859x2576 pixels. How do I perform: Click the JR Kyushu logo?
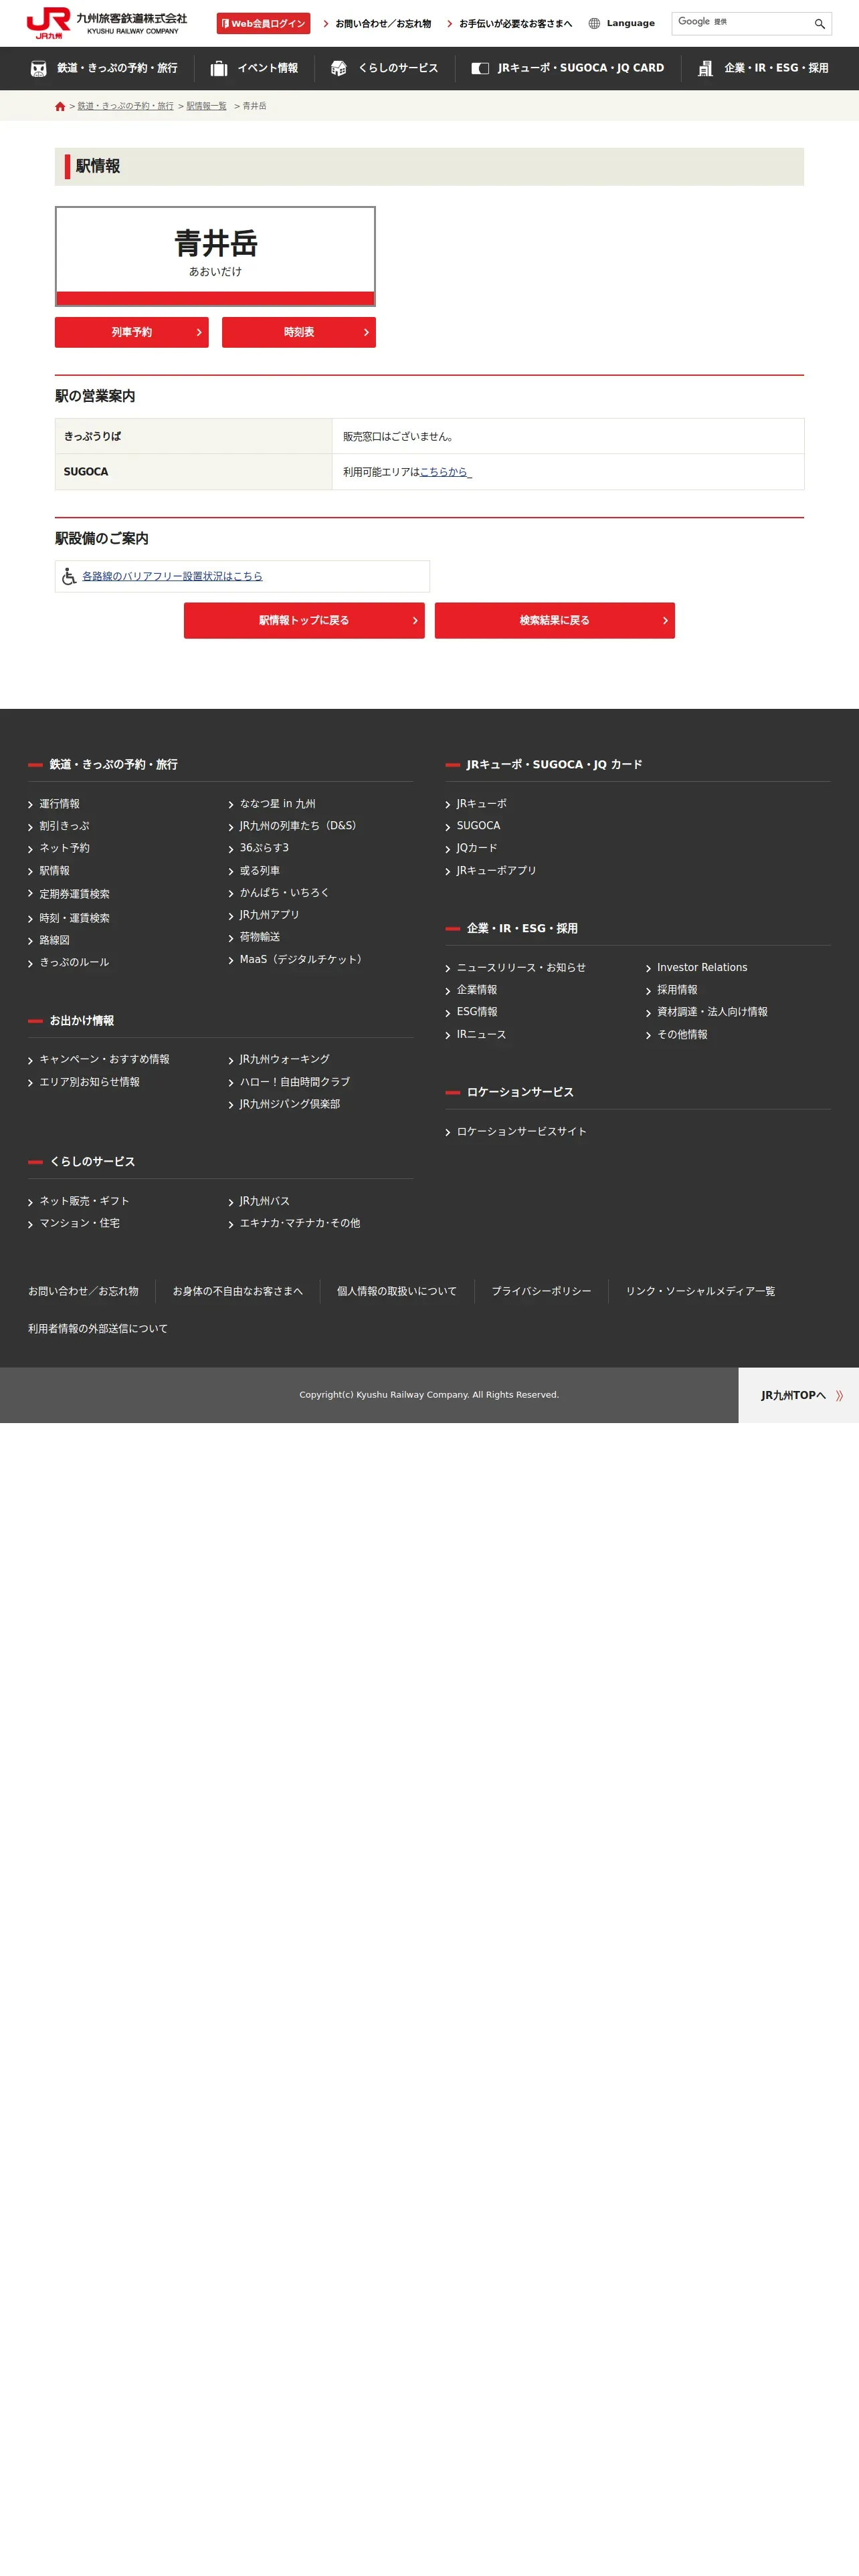107,22
